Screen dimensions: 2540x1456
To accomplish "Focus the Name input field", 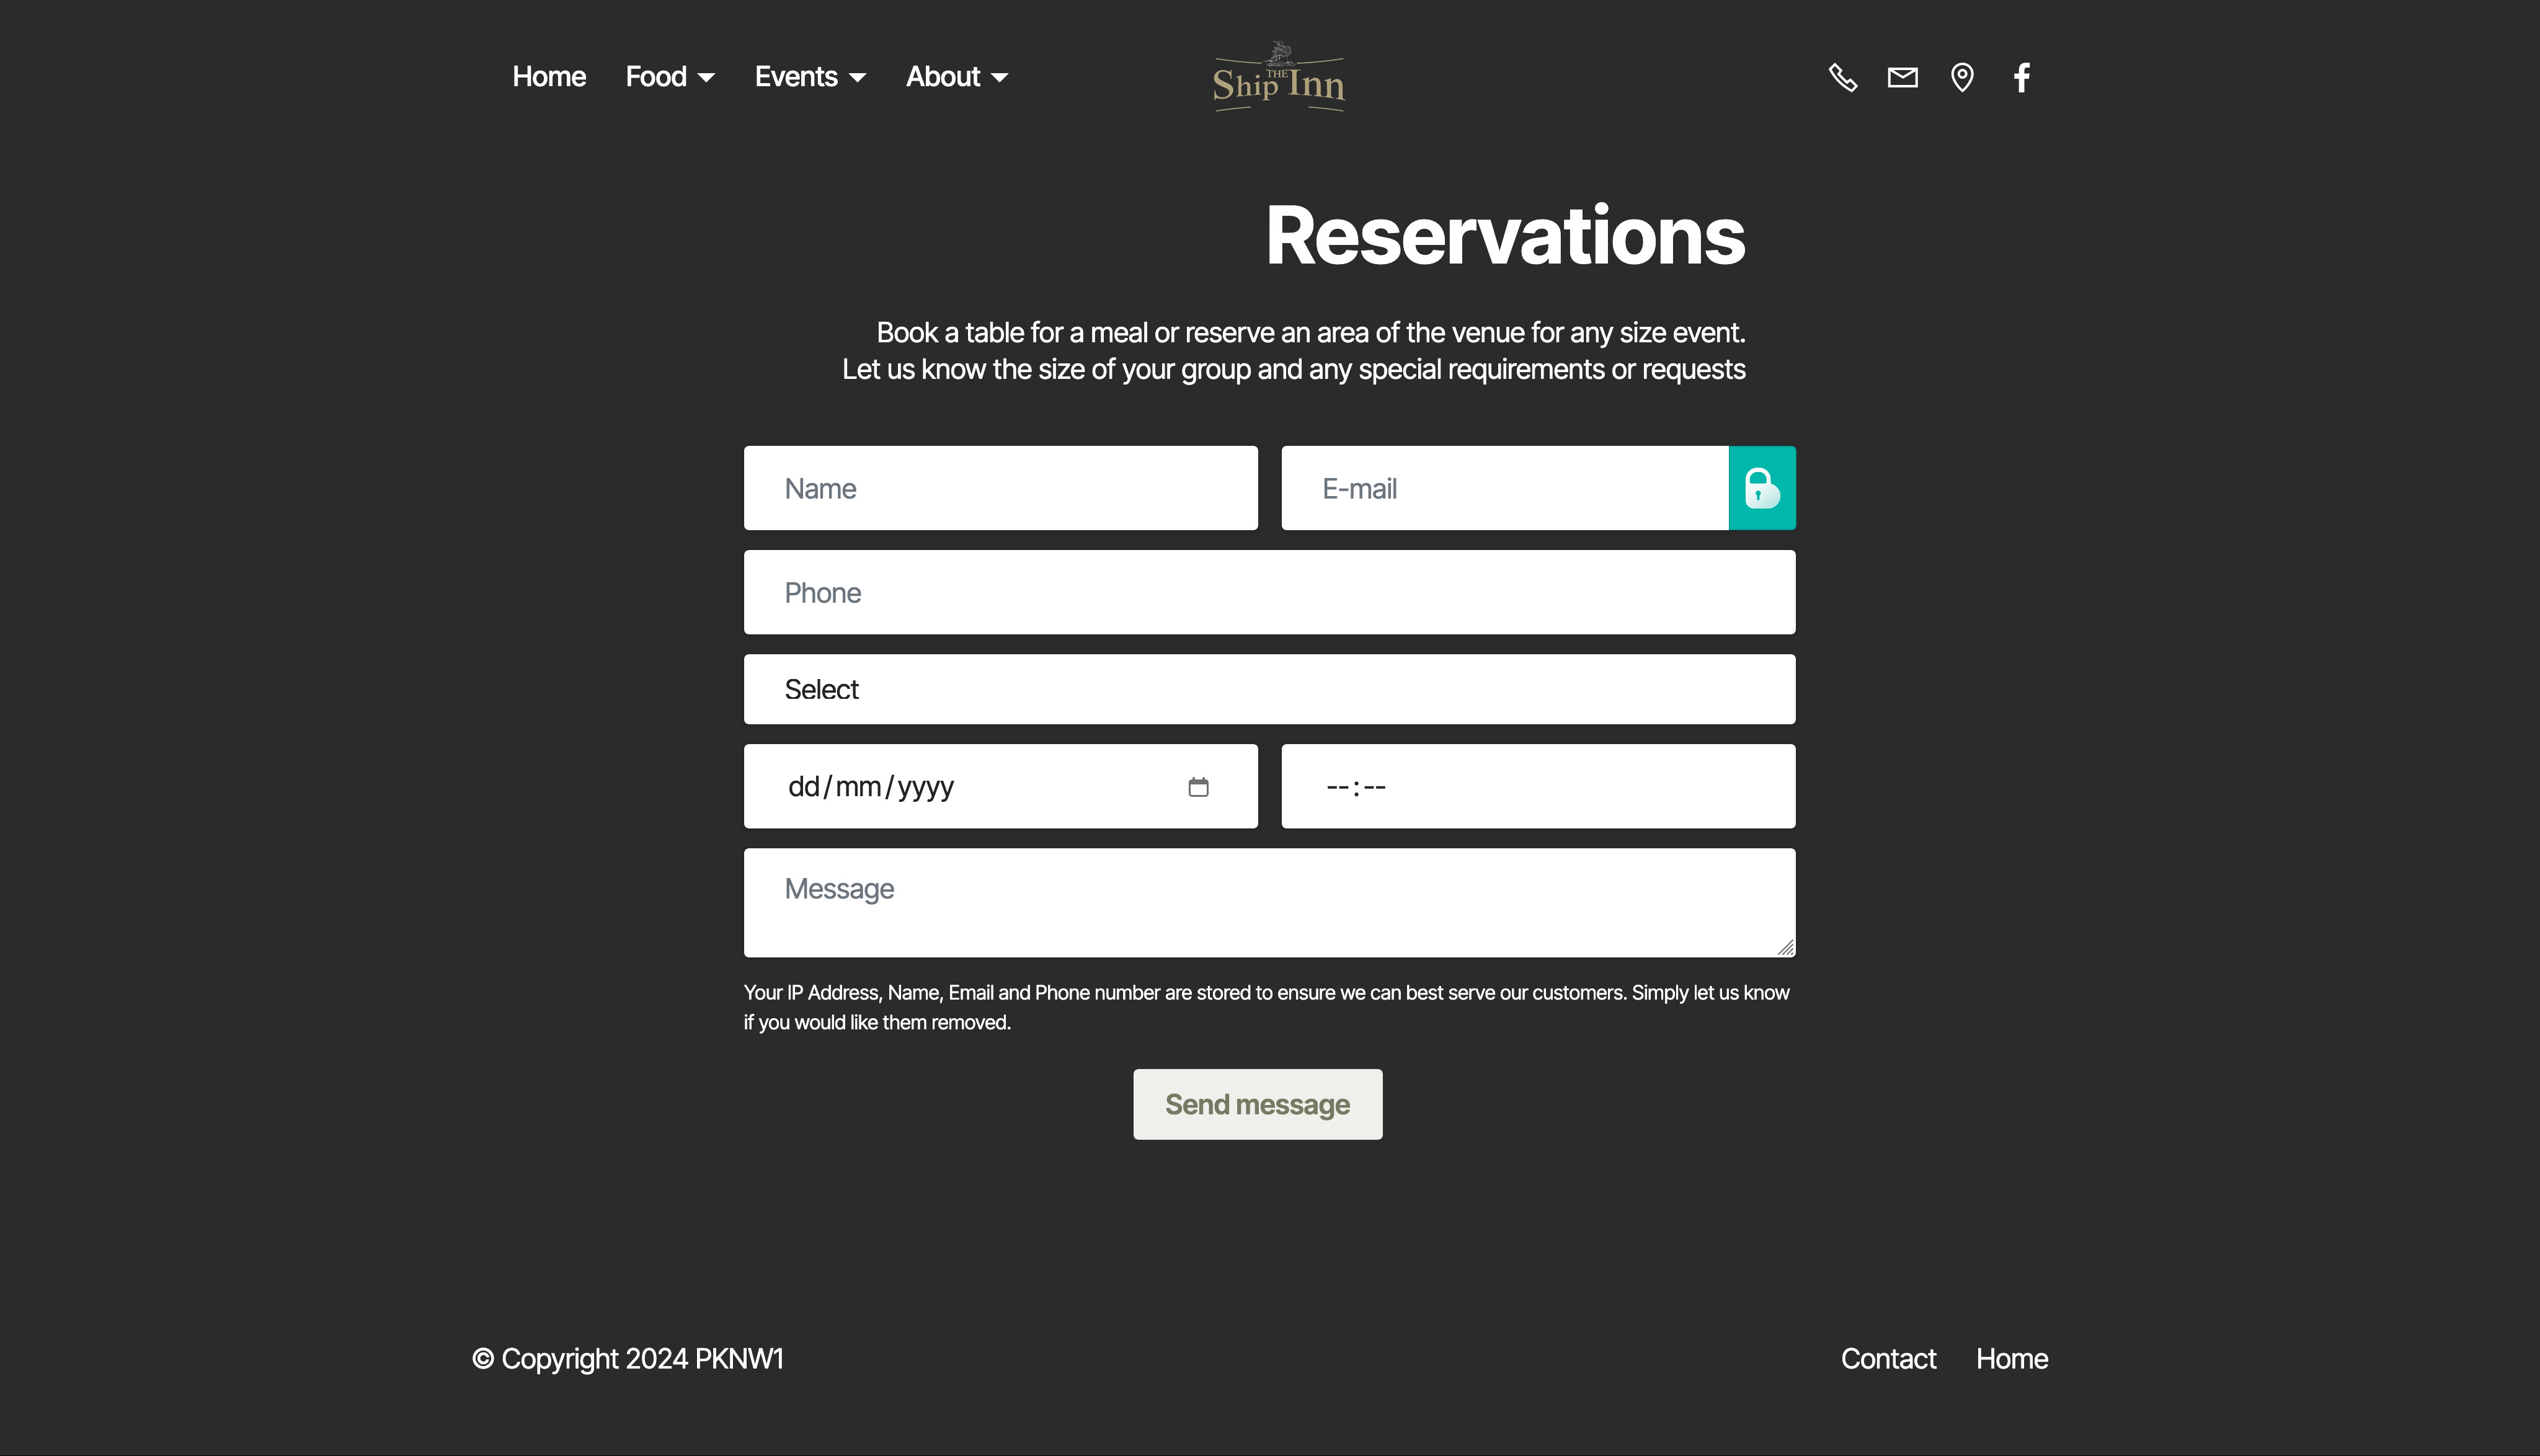I will 1001,488.
